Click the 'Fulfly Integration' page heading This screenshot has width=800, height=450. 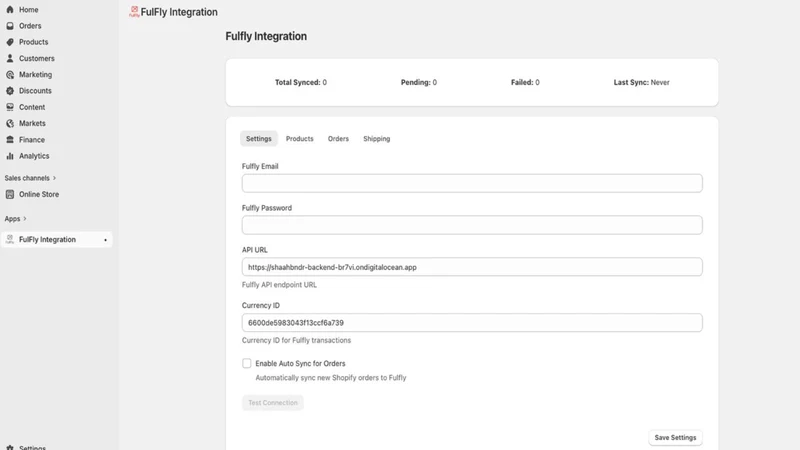[x=266, y=36]
